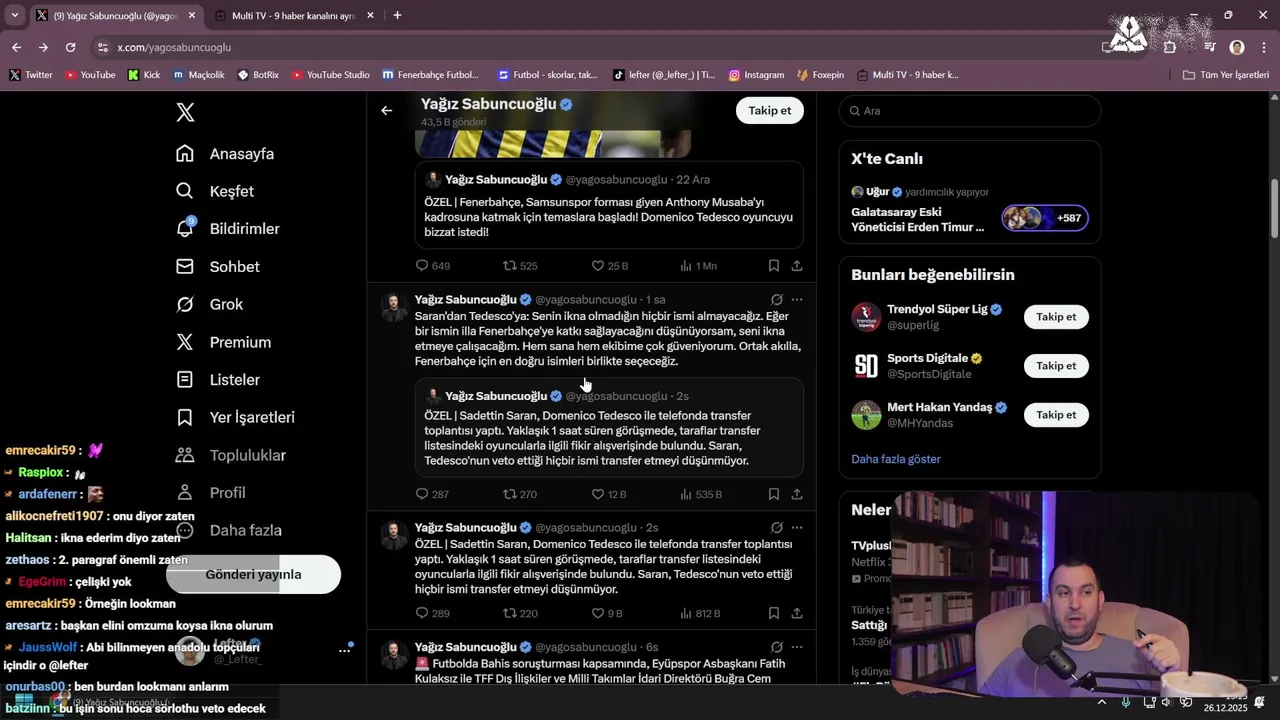Reload the page

click(70, 47)
